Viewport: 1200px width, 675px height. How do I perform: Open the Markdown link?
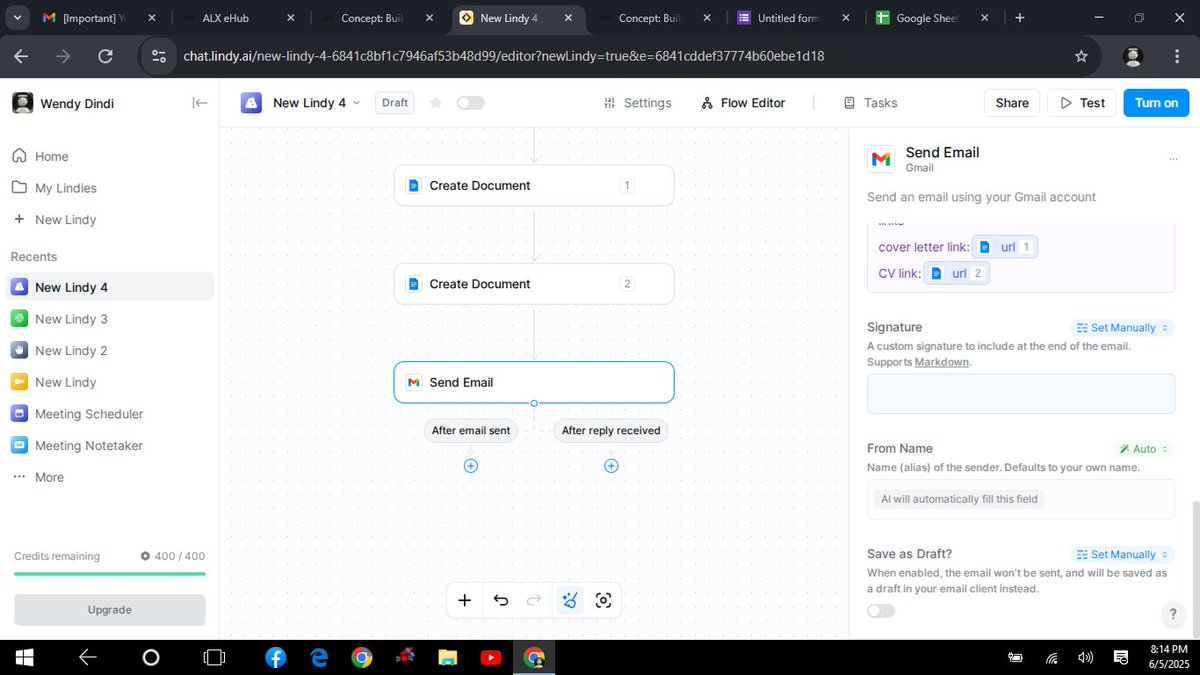click(942, 362)
